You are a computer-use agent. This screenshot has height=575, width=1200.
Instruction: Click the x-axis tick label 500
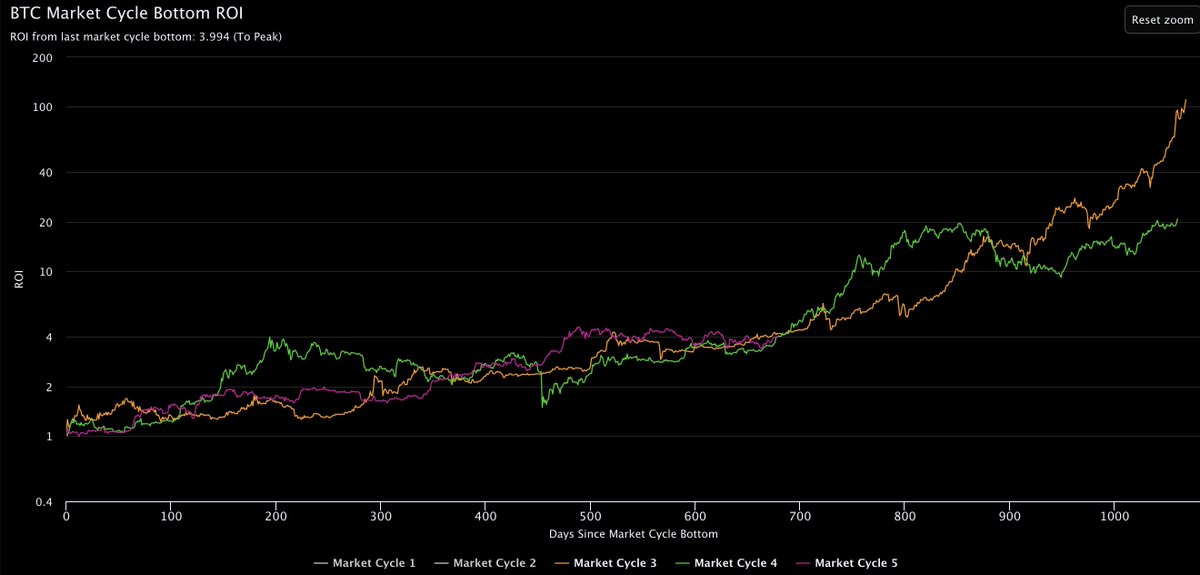click(x=590, y=516)
